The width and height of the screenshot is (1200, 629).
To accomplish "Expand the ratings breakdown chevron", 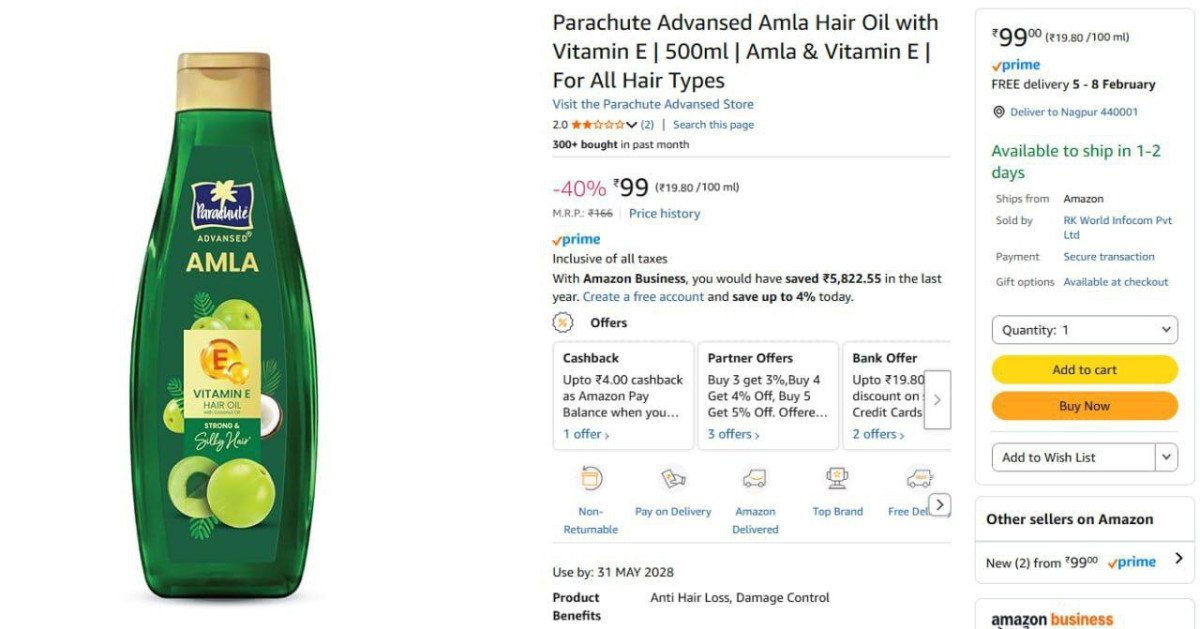I will (631, 125).
